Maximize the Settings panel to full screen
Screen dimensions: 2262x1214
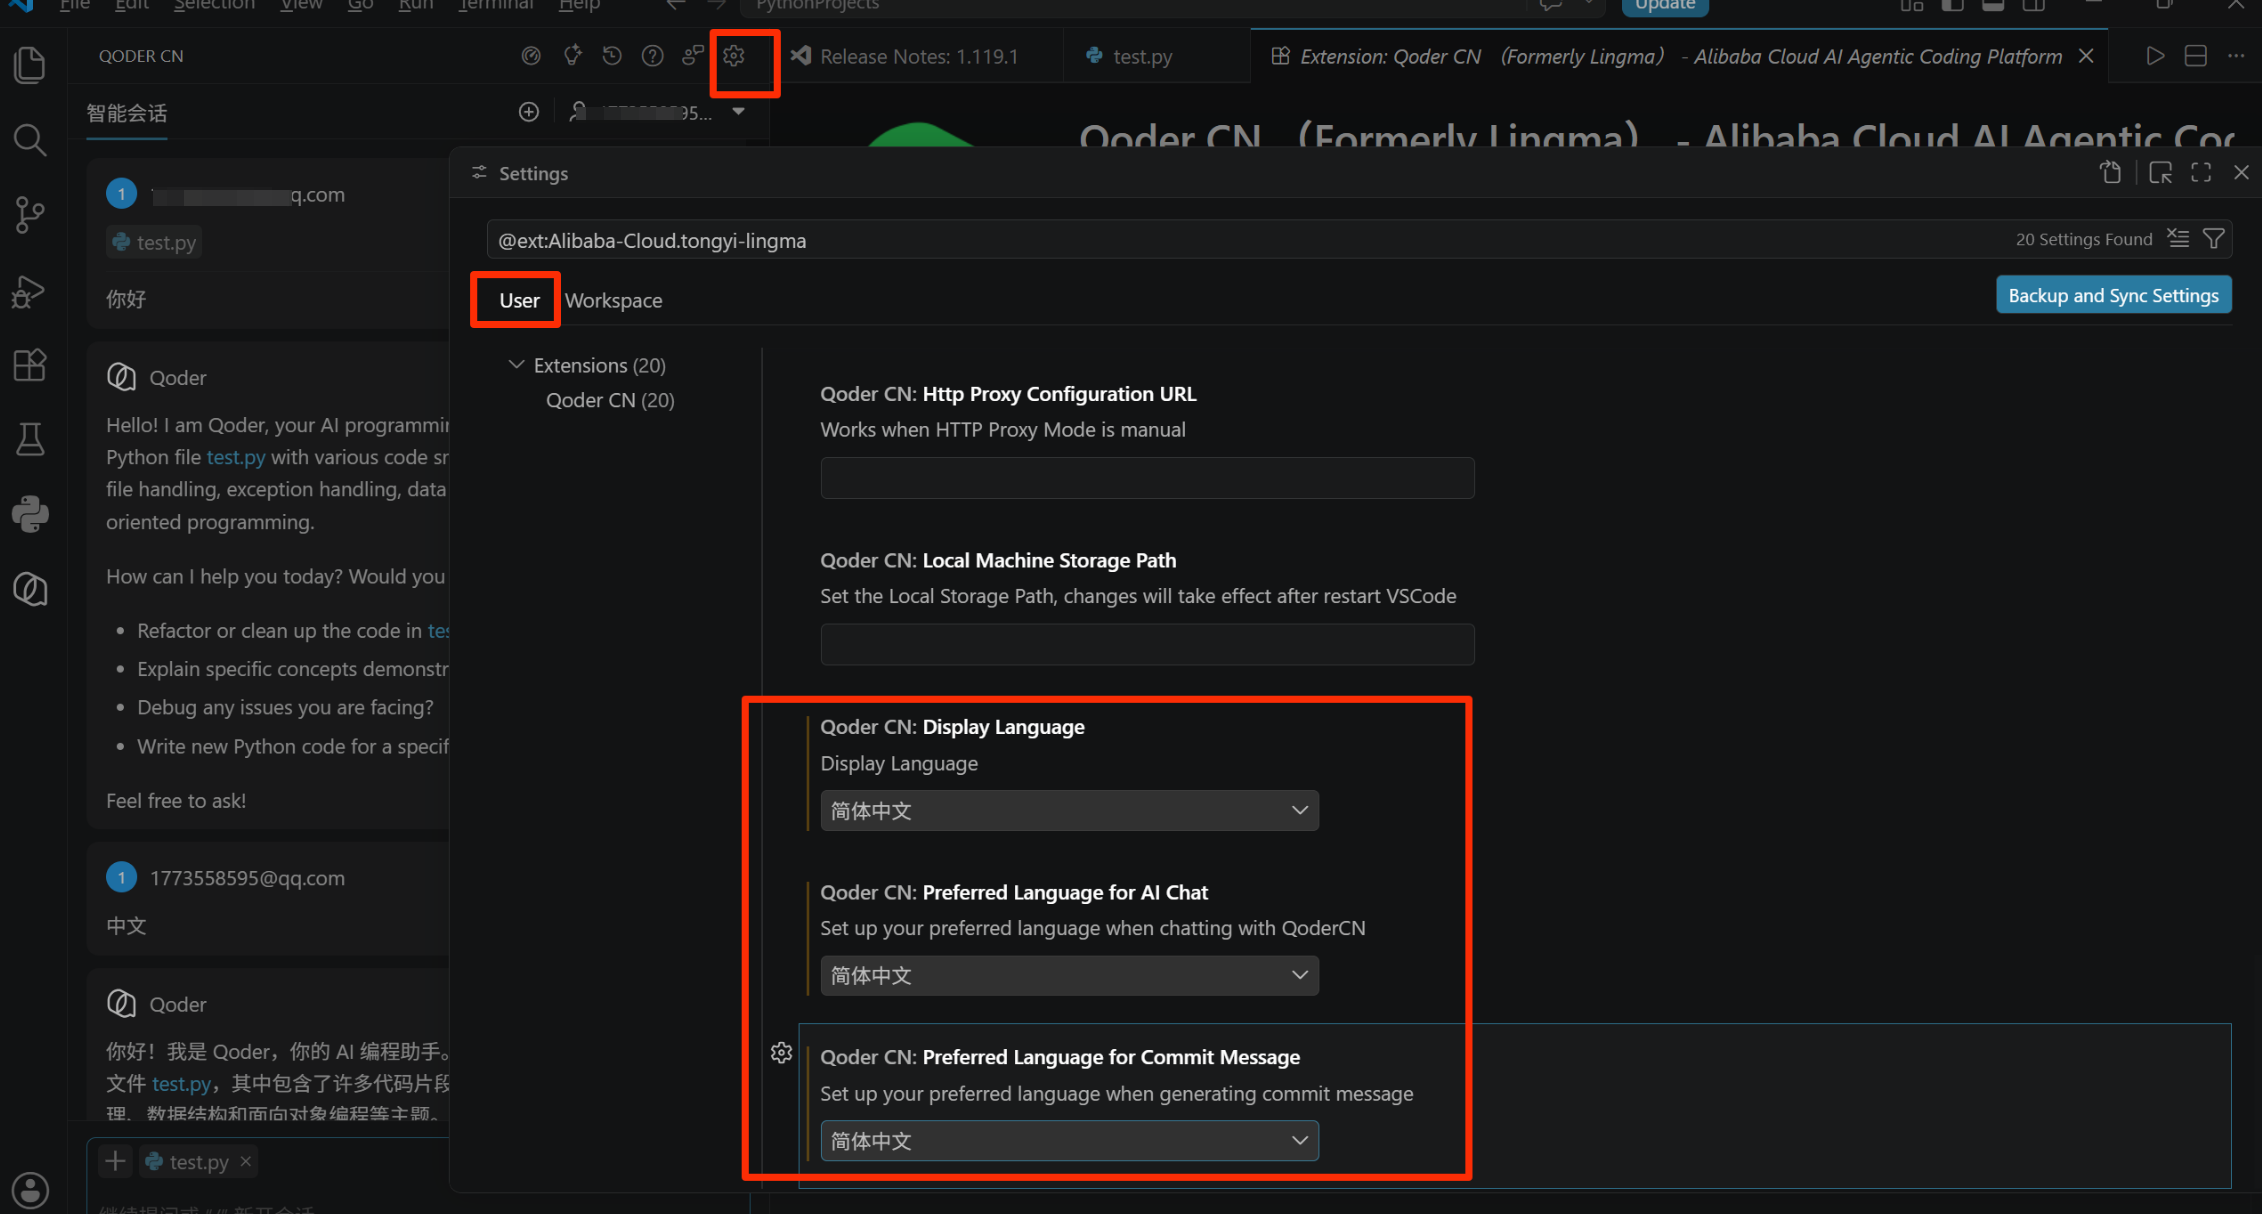[x=2201, y=173]
